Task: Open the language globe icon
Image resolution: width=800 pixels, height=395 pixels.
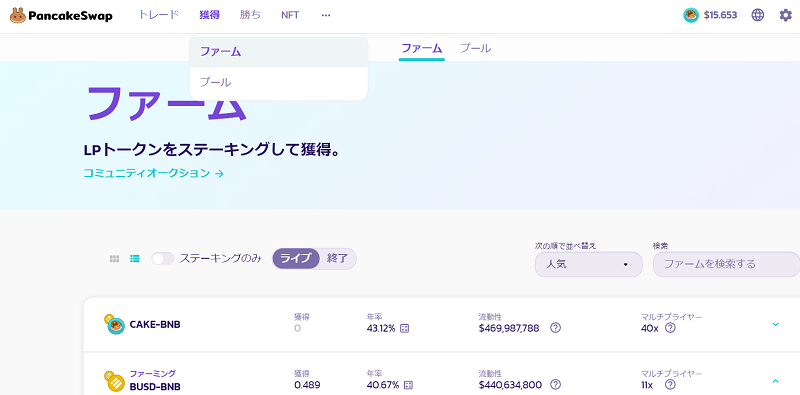Action: coord(758,15)
